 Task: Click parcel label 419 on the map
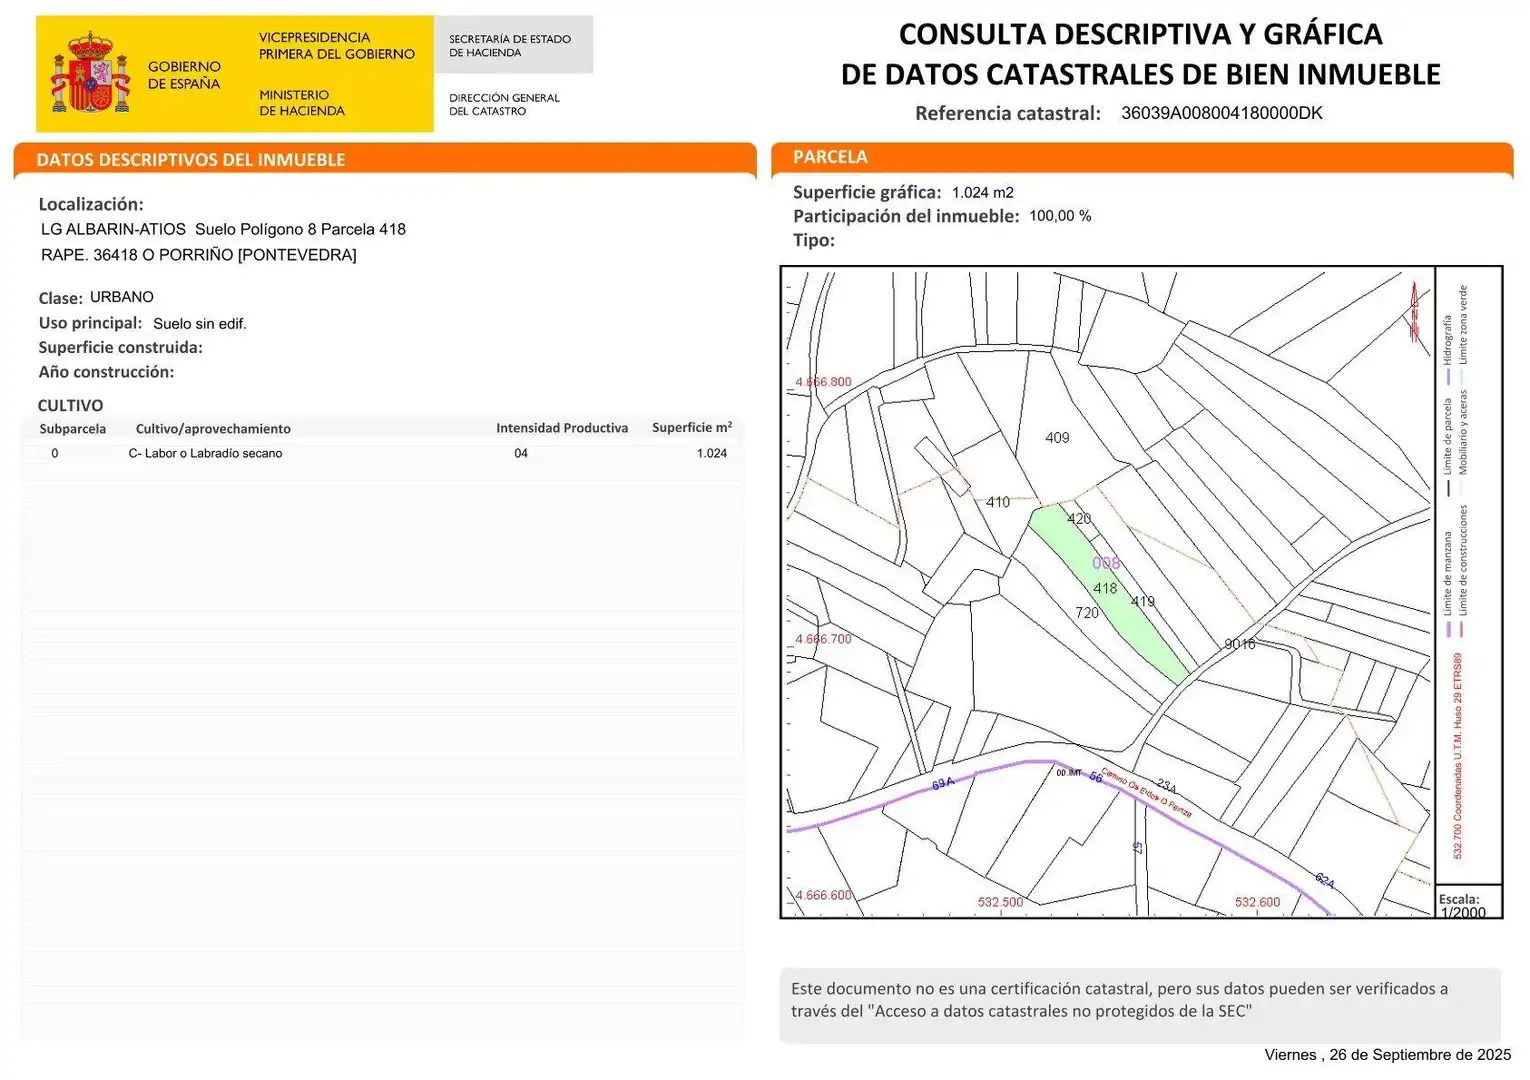coord(1143,601)
